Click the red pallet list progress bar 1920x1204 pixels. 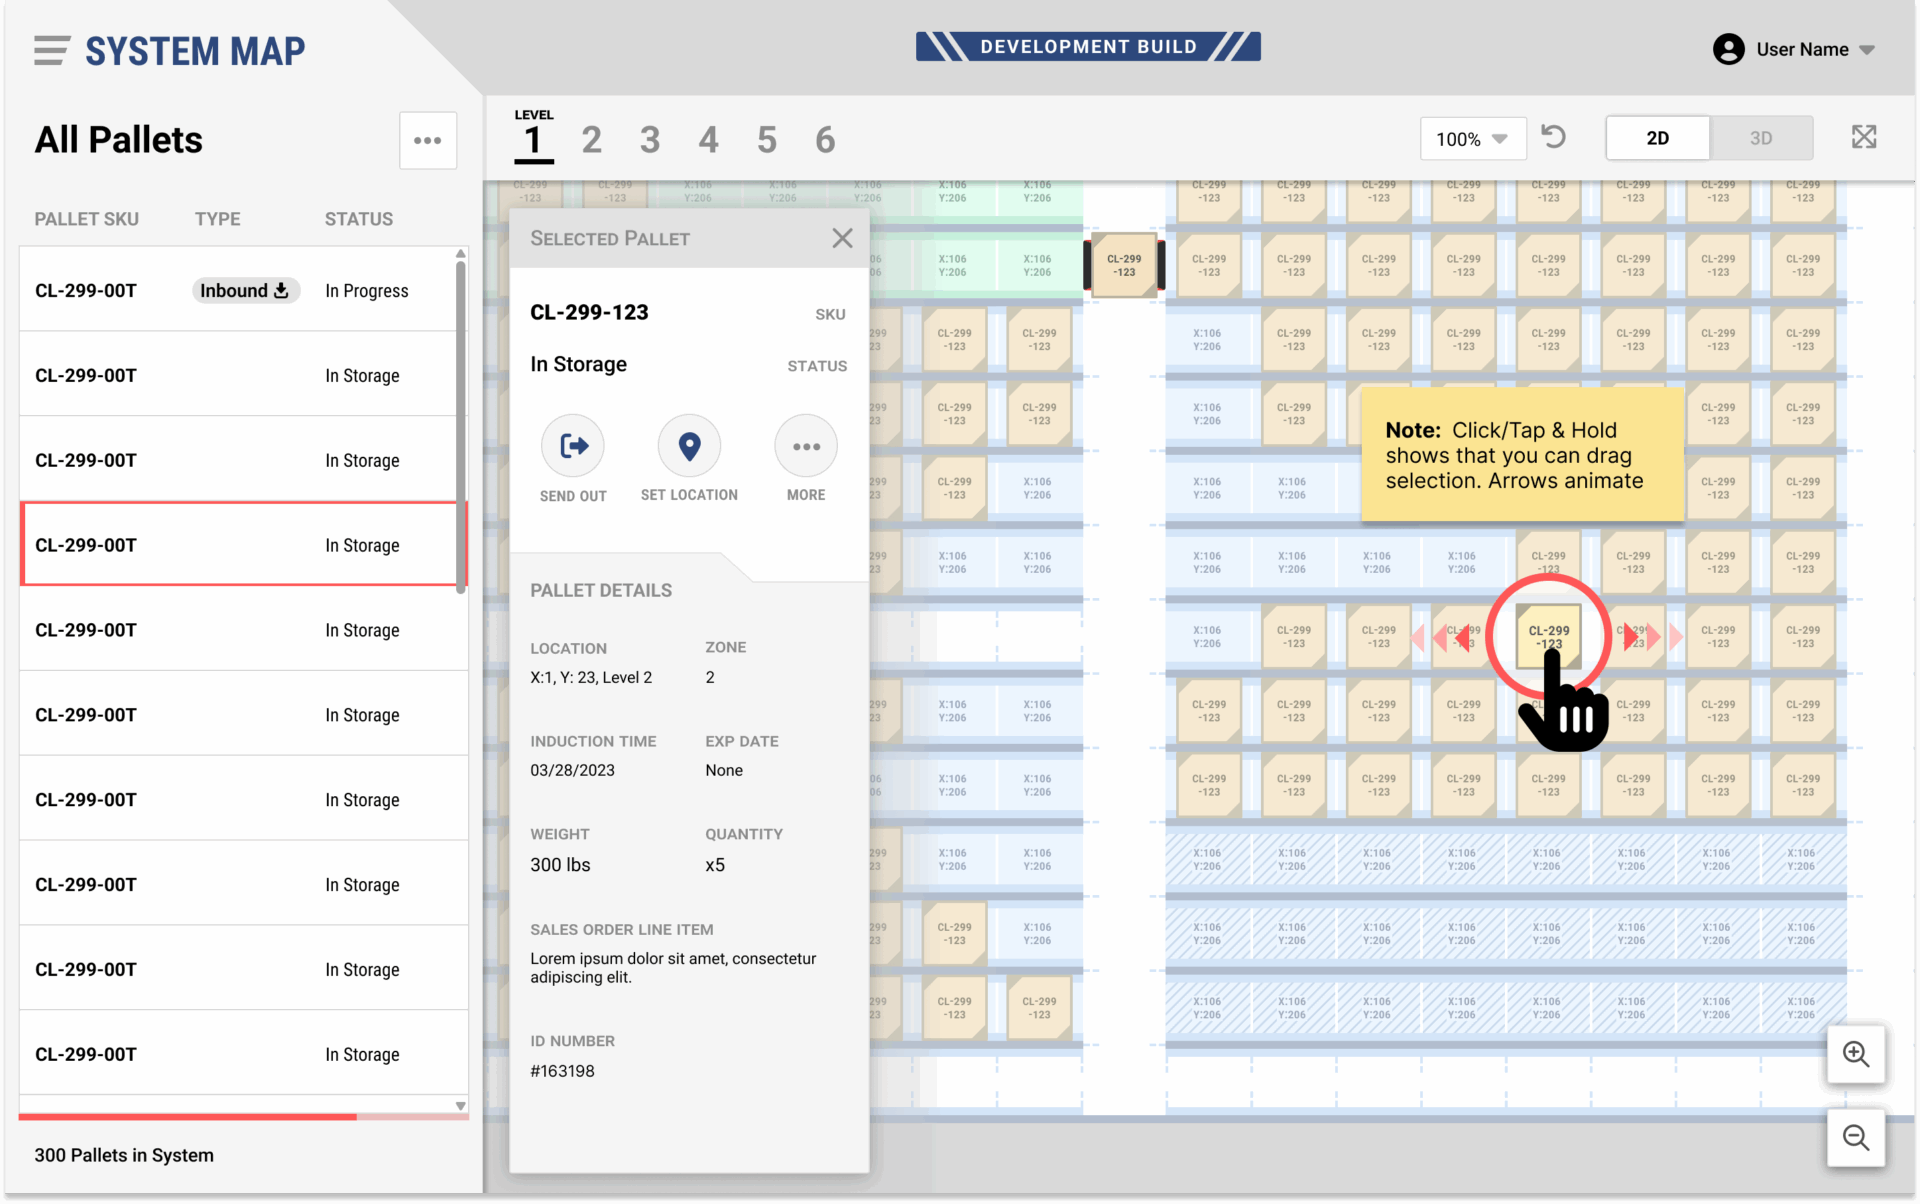click(x=188, y=1116)
